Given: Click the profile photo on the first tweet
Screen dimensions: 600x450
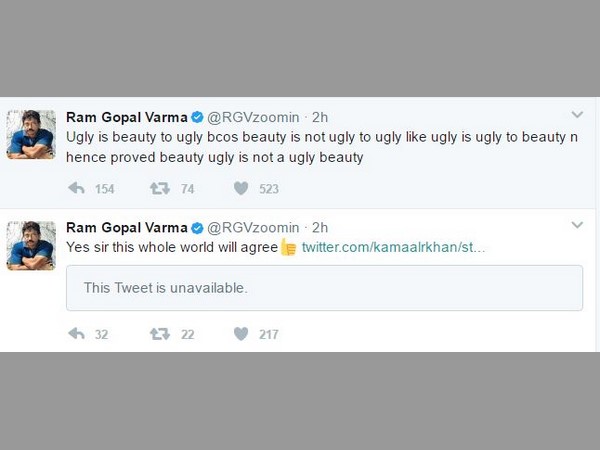Looking at the screenshot, I should point(31,134).
